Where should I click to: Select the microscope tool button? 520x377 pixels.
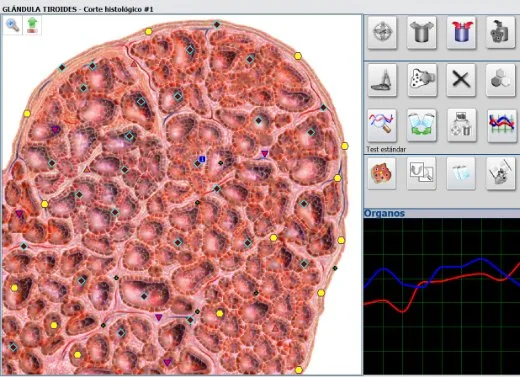tap(382, 80)
